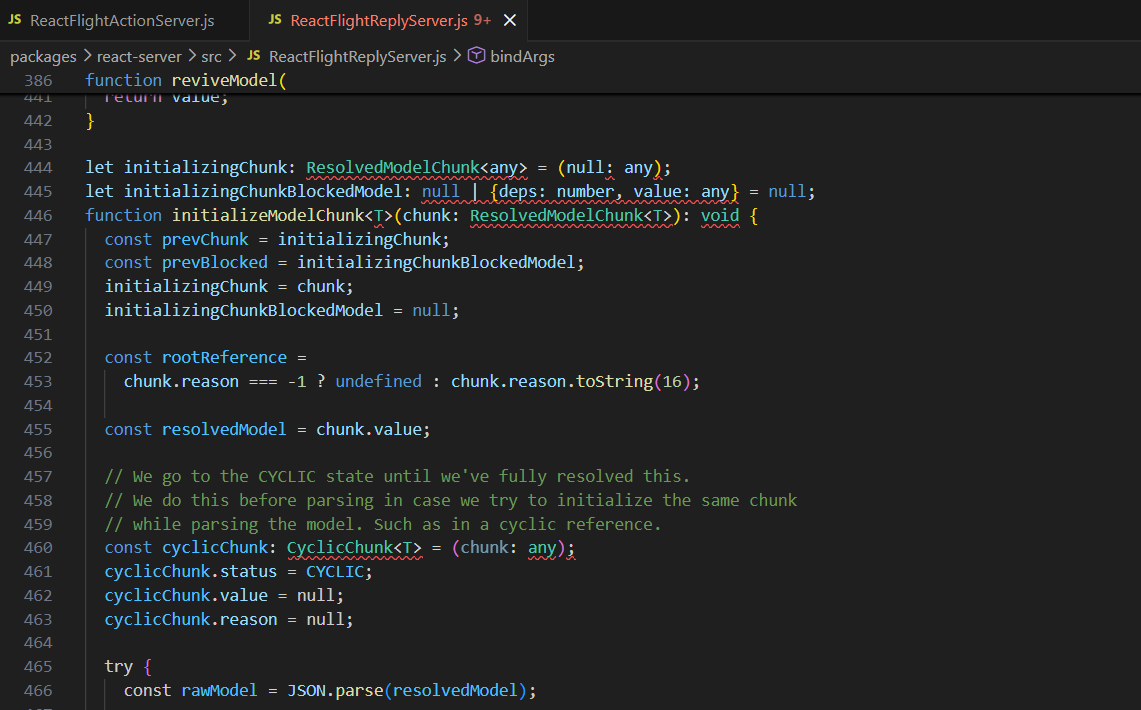Click the 9+ problems badge on tab
The width and height of the screenshot is (1141, 710).
[x=482, y=20]
